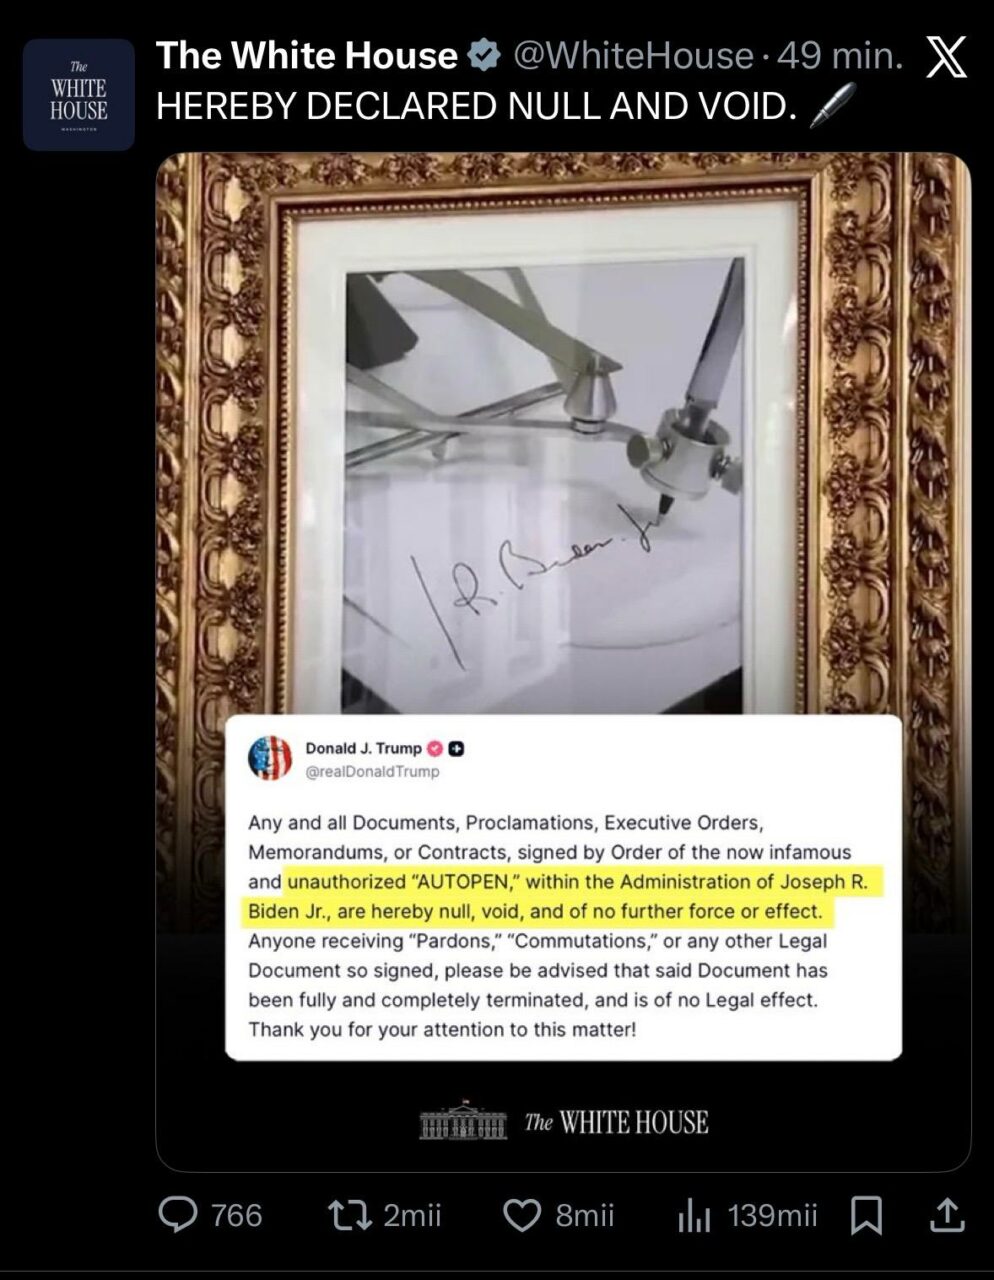The image size is (994, 1280).
Task: Click the 8mii likes count
Action: 585,1216
